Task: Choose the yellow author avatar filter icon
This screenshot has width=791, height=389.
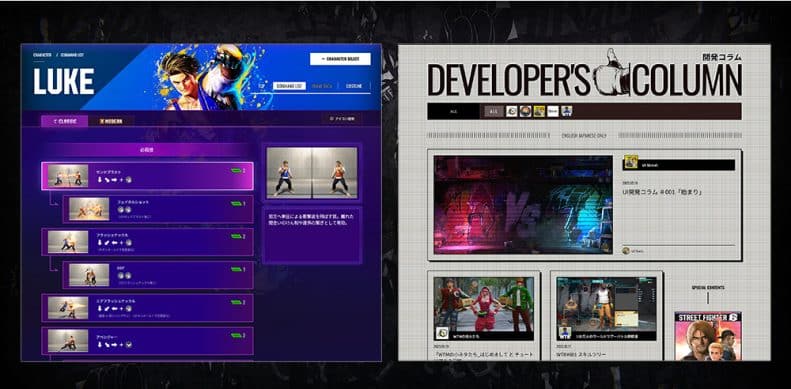Action: [x=539, y=112]
